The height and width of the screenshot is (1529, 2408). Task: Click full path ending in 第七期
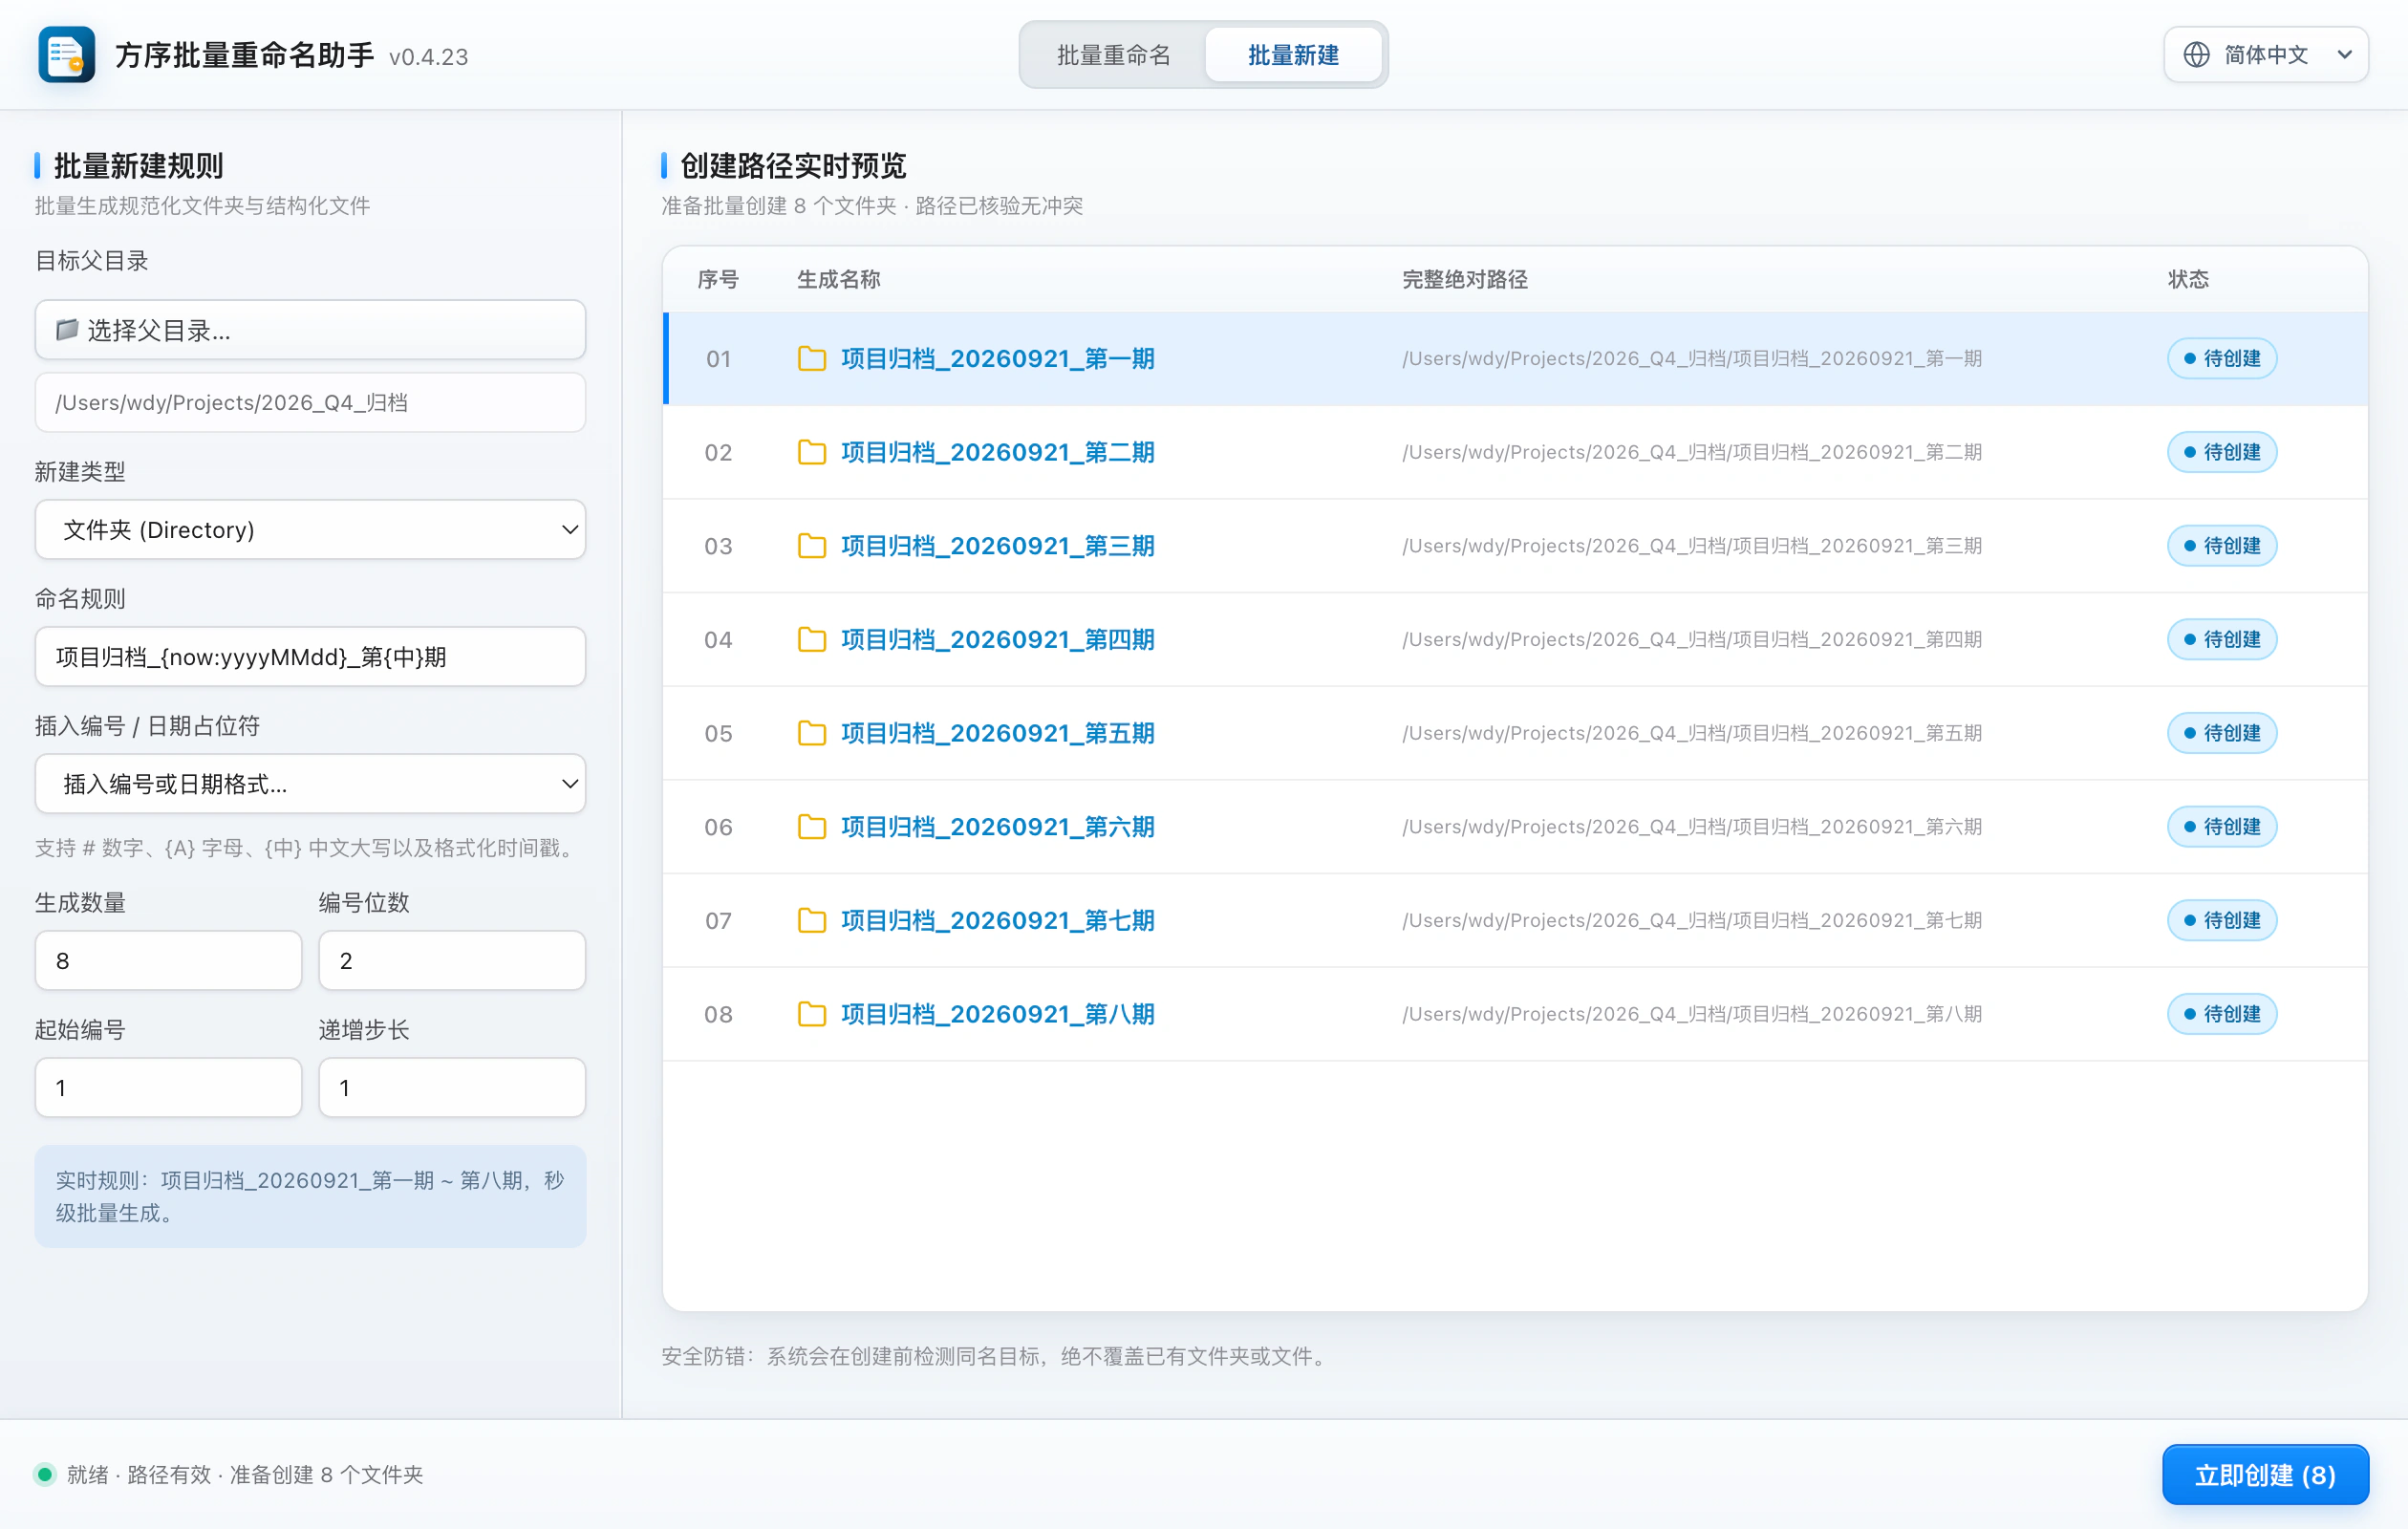1691,921
